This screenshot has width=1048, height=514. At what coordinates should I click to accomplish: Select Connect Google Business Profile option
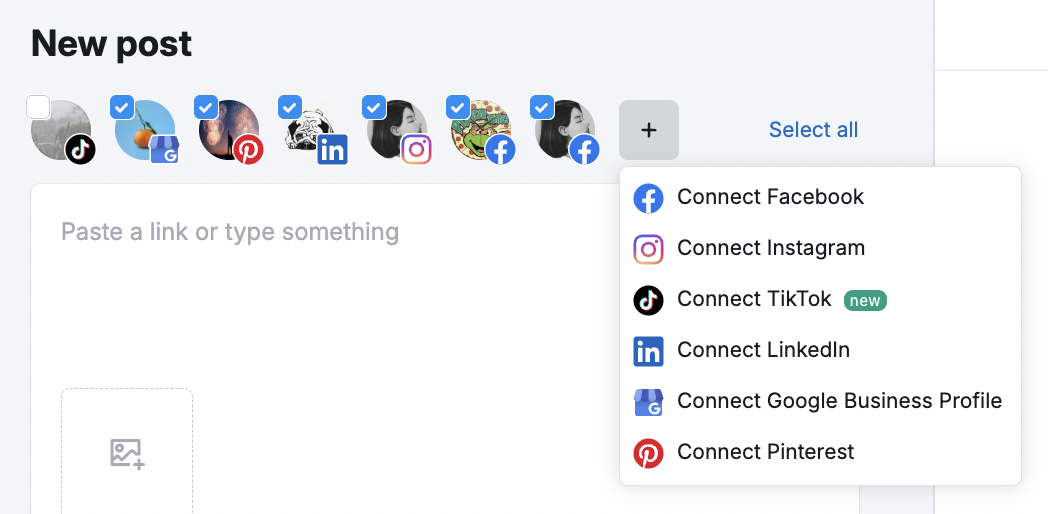click(839, 402)
